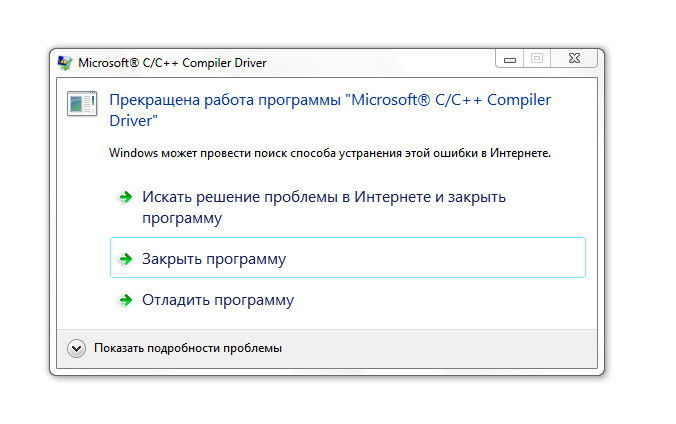The height and width of the screenshot is (424, 676).
Task: Click the word 'программу' under the search option
Action: 182,218
